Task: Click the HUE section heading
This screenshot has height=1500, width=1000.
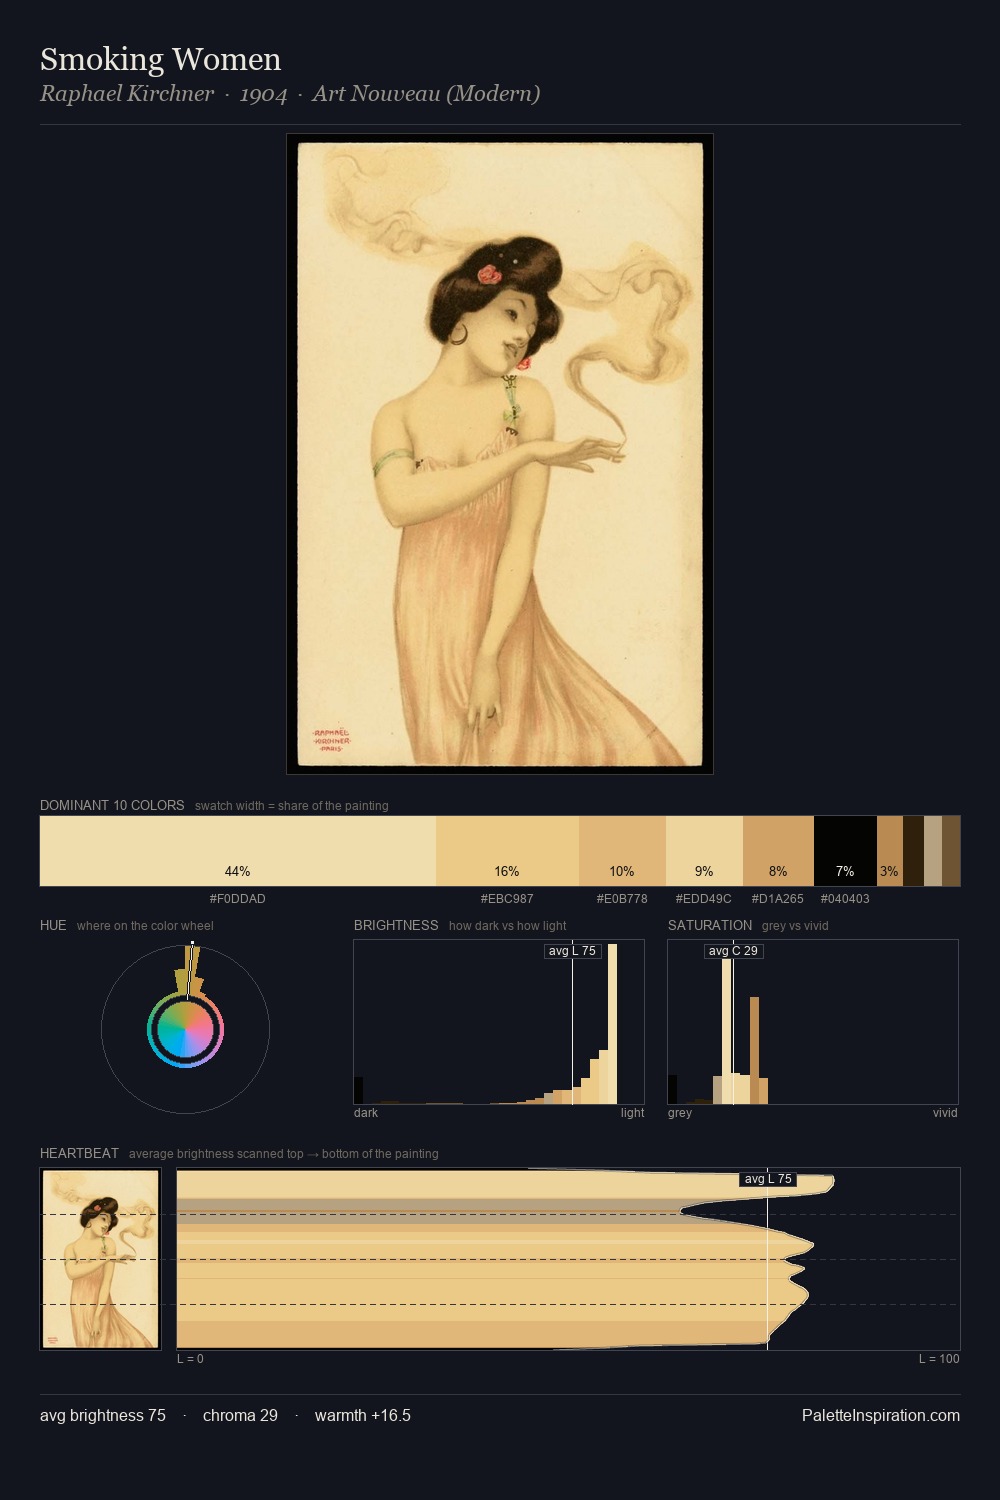Action: click(53, 925)
